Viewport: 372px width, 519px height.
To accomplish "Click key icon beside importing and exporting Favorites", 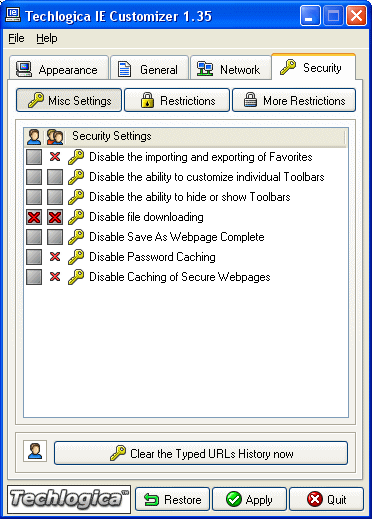I will click(76, 157).
